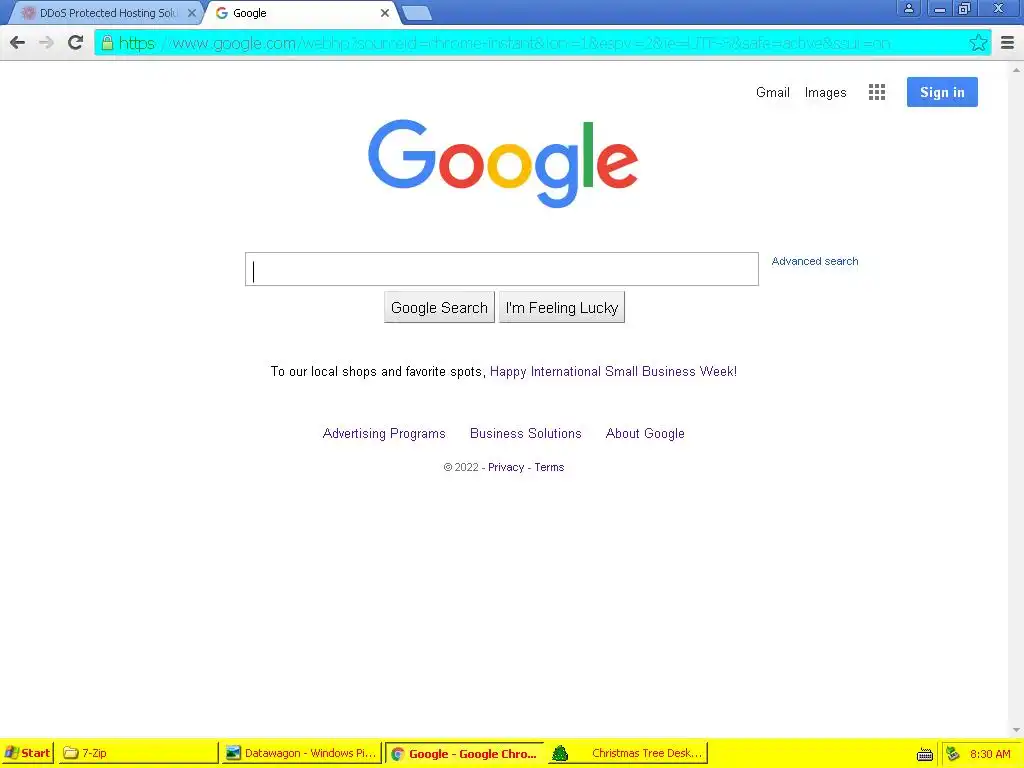
Task: Click the Google logo
Action: [503, 163]
